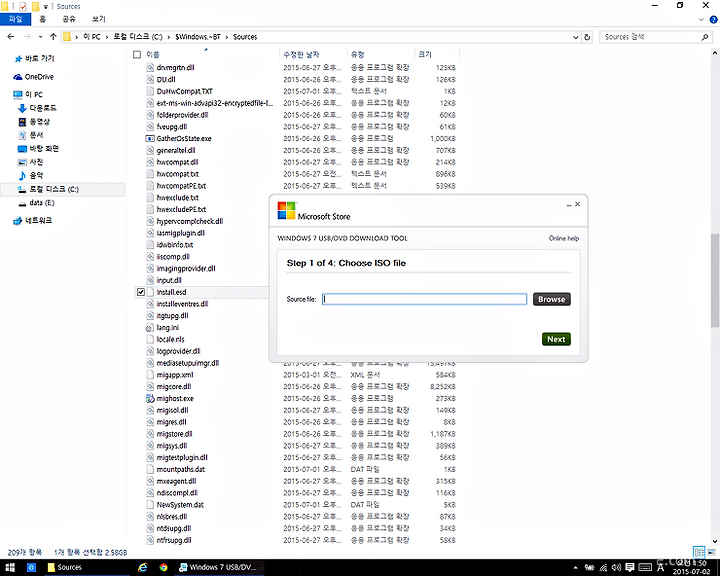Open Internet Explorer in taskbar

pos(143,567)
